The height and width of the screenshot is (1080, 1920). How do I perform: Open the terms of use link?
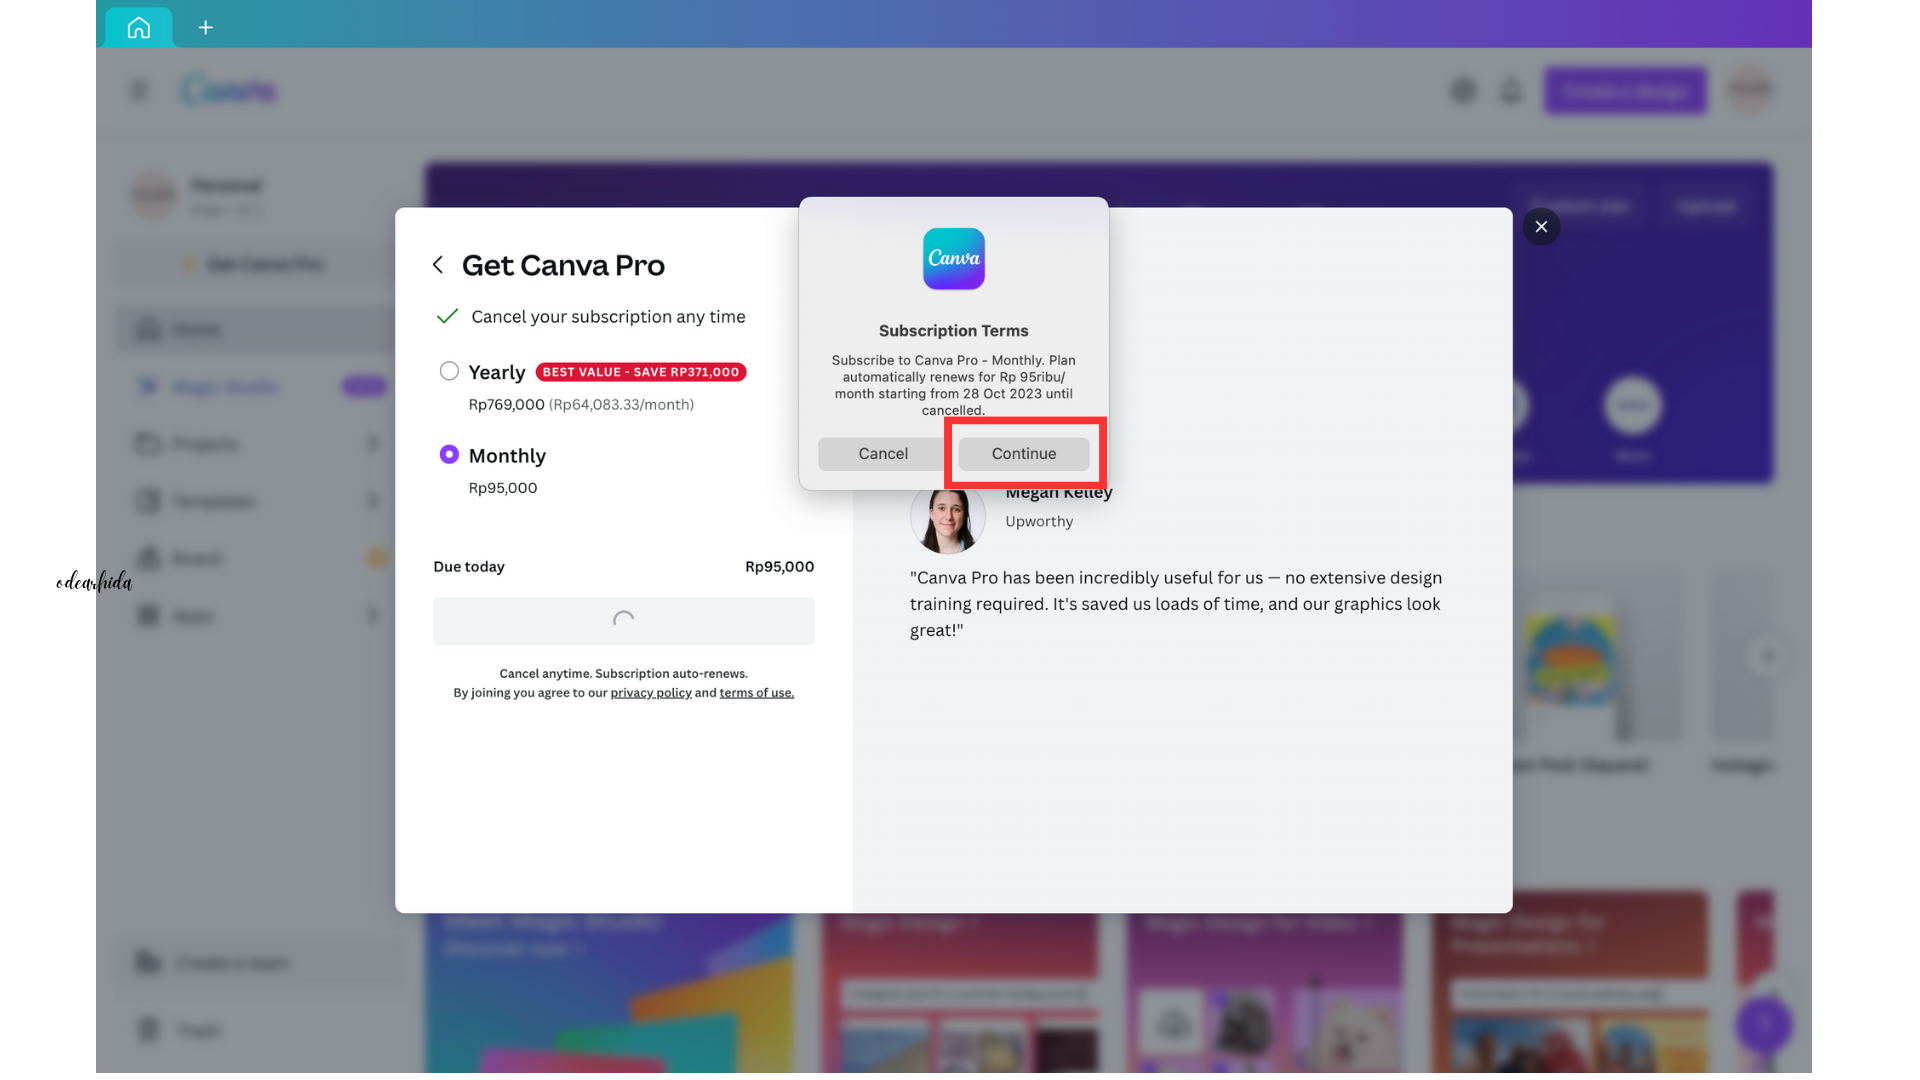click(x=756, y=693)
